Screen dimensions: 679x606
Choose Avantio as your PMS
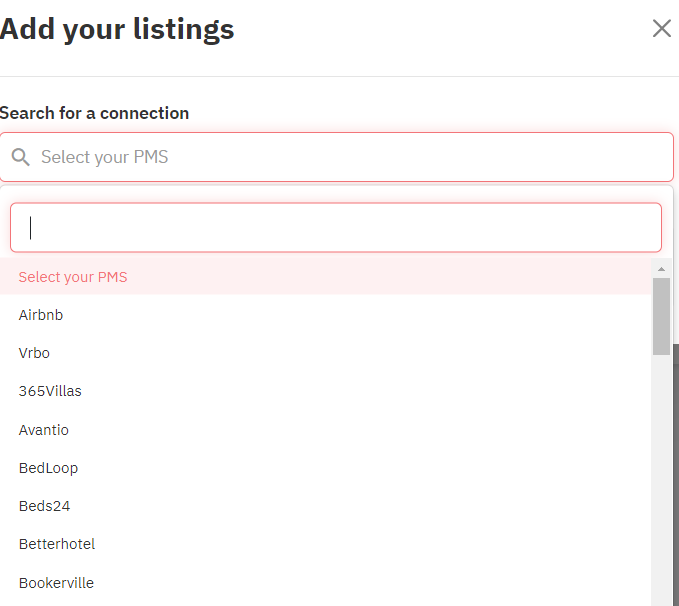326,430
